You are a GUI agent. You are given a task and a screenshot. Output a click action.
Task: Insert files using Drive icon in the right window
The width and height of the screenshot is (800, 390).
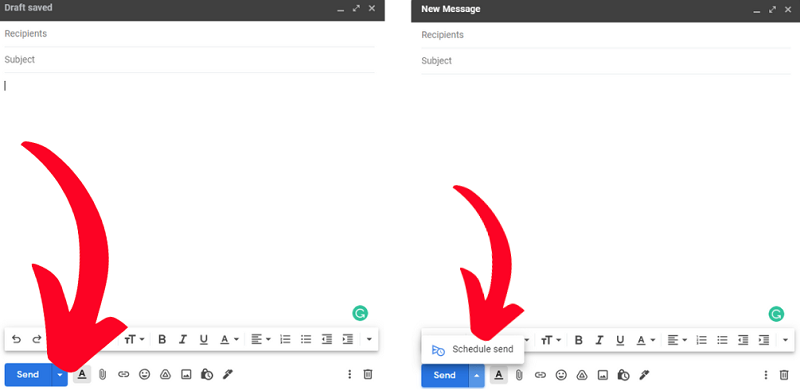coord(582,376)
